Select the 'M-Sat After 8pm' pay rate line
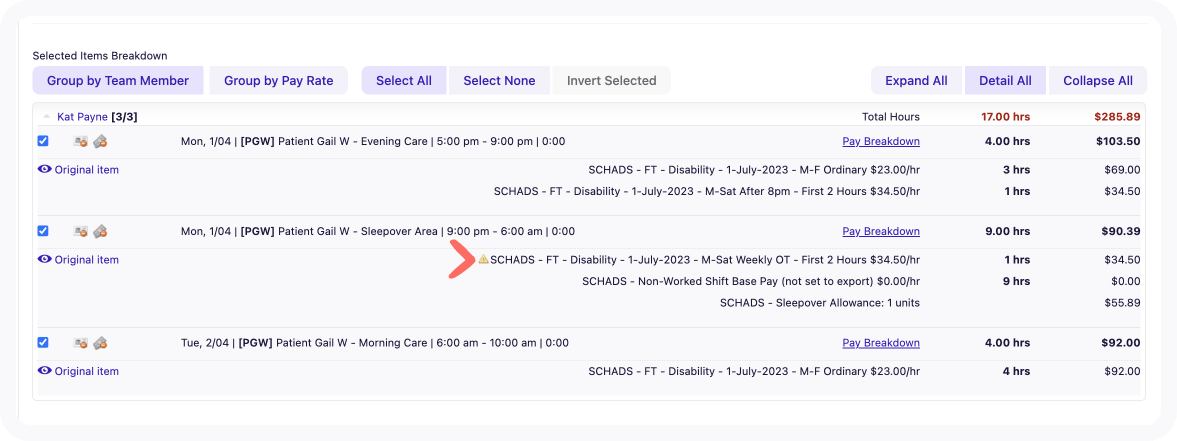Image resolution: width=1177 pixels, height=441 pixels. [x=707, y=191]
